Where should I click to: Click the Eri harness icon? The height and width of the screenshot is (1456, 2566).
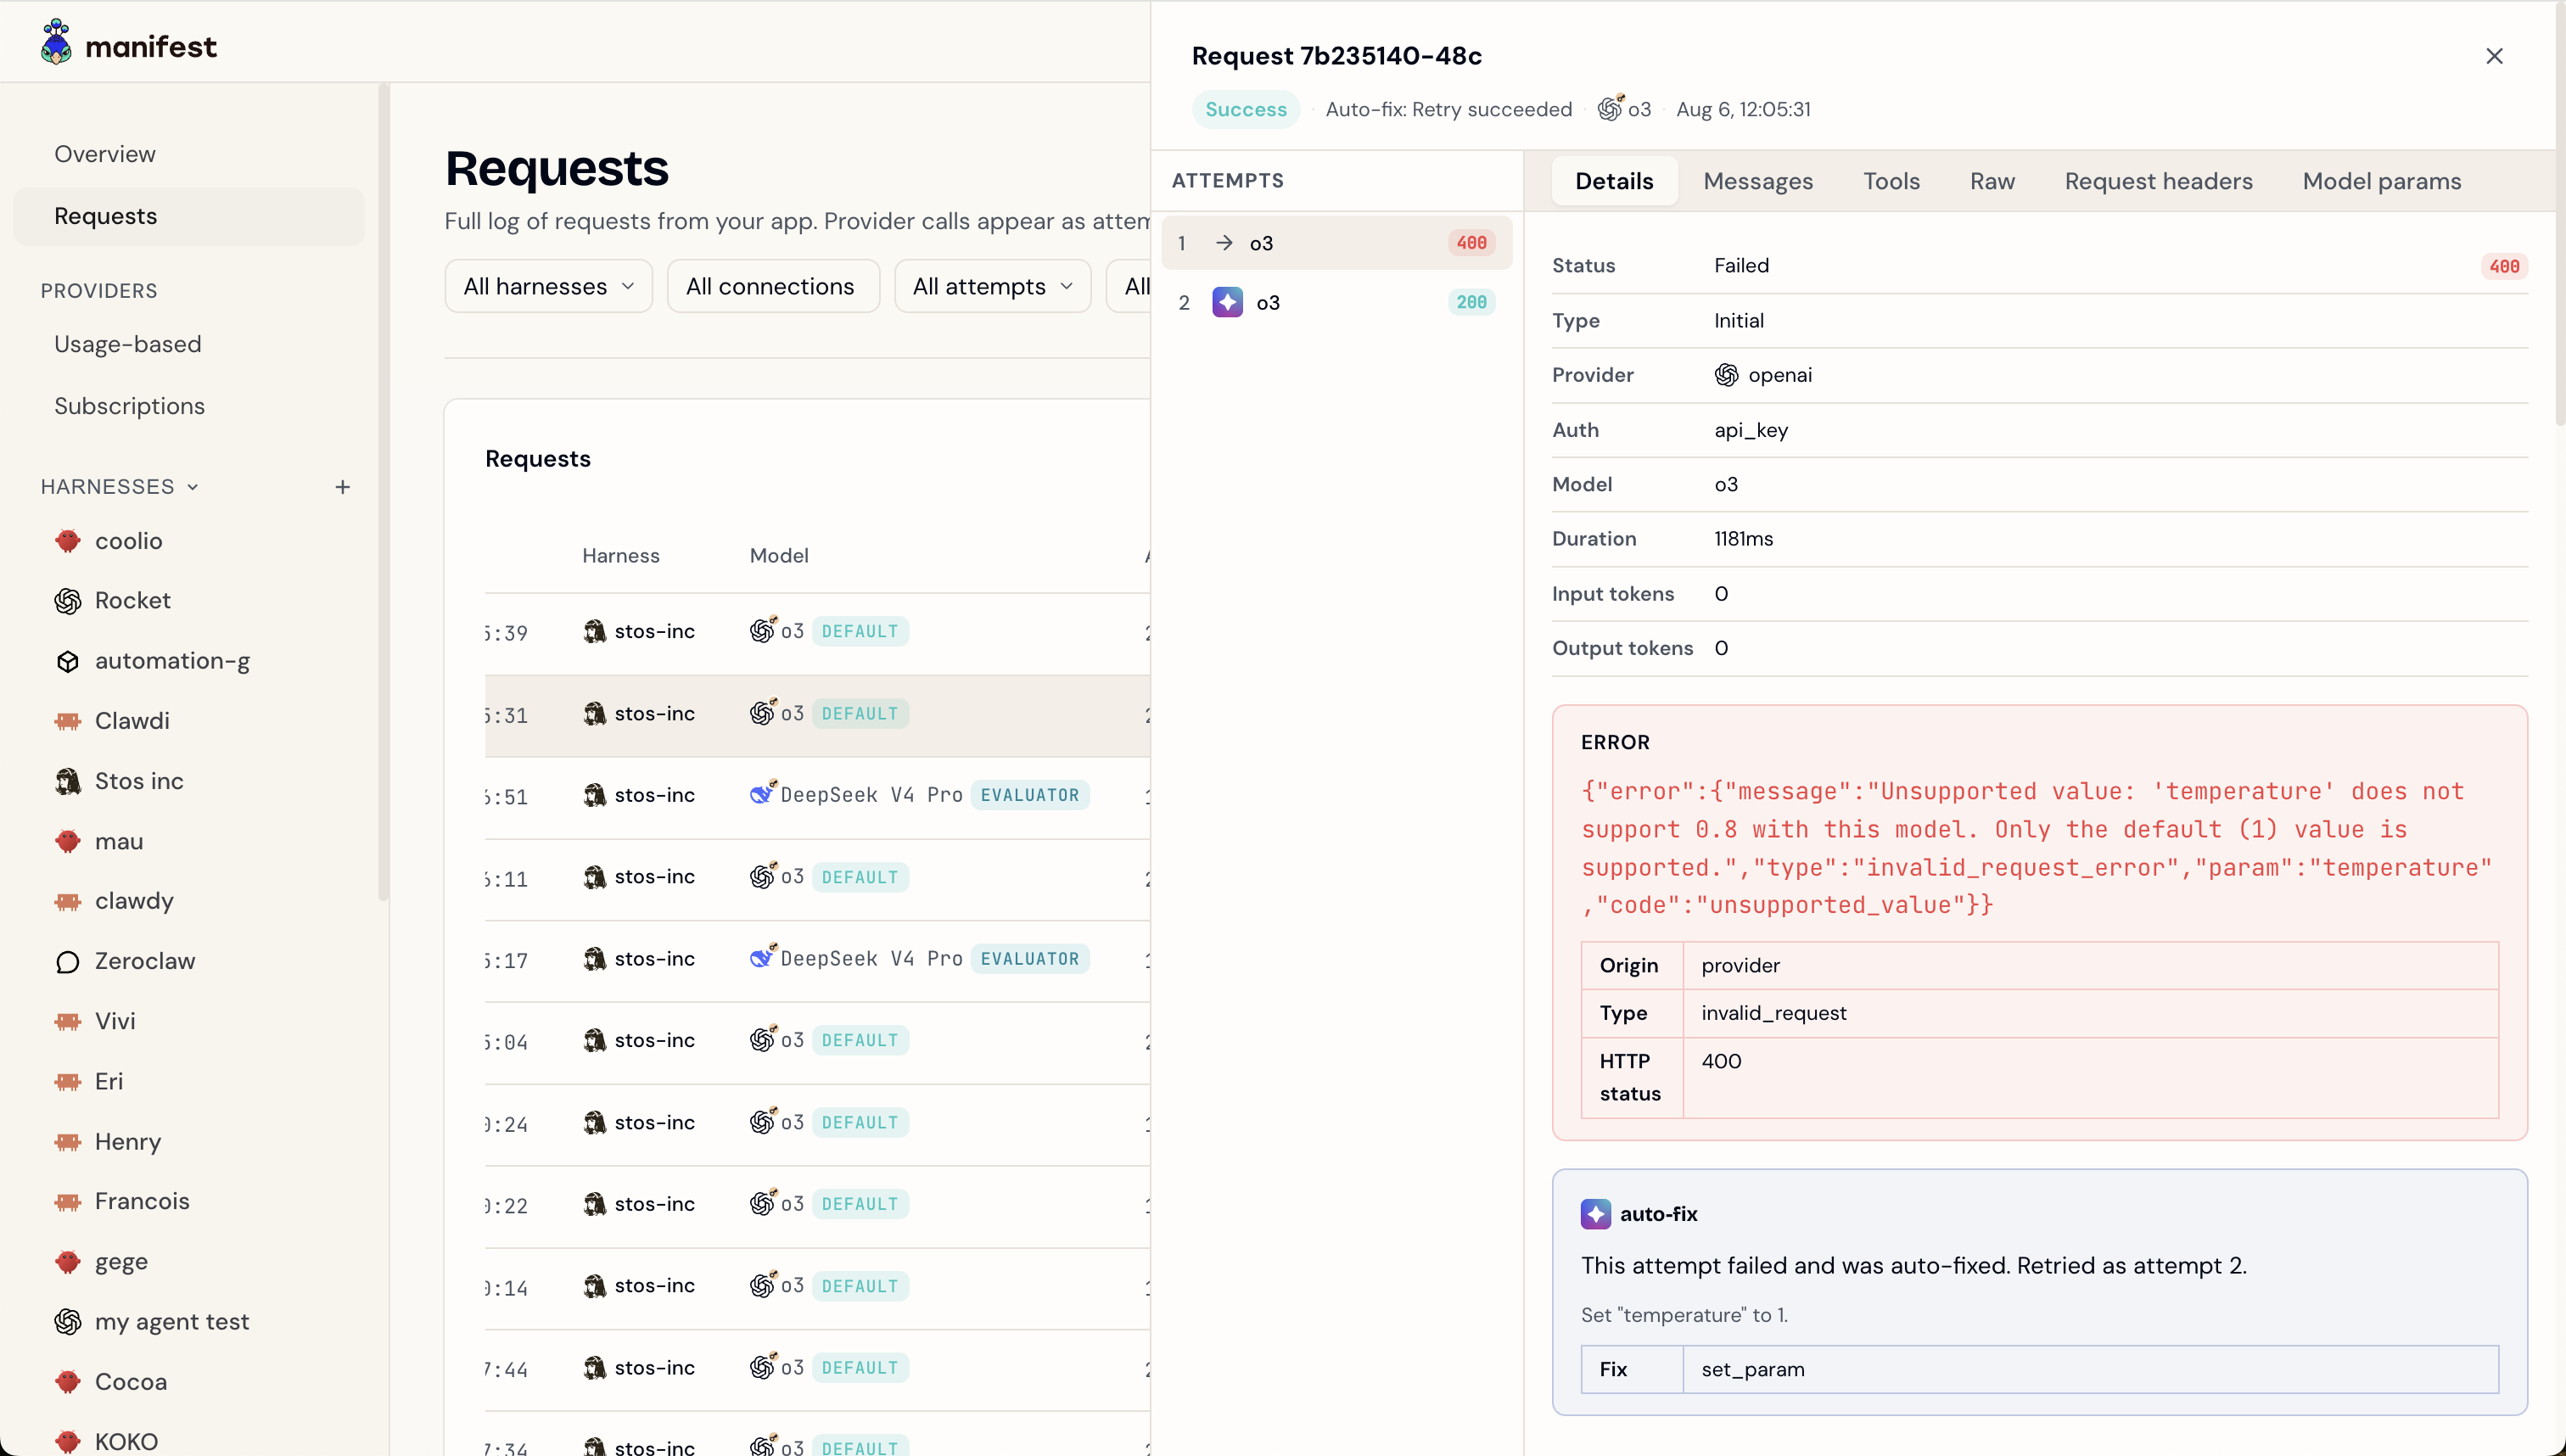(x=68, y=1082)
